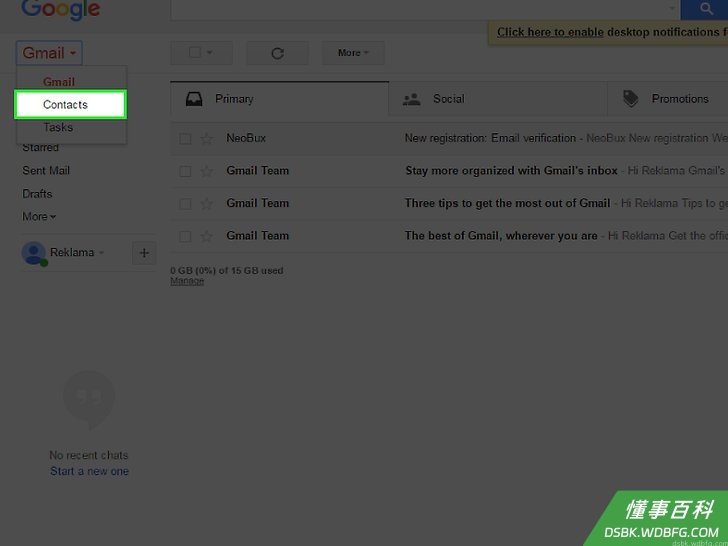Click the 'Start a new one' chat link

tap(89, 471)
